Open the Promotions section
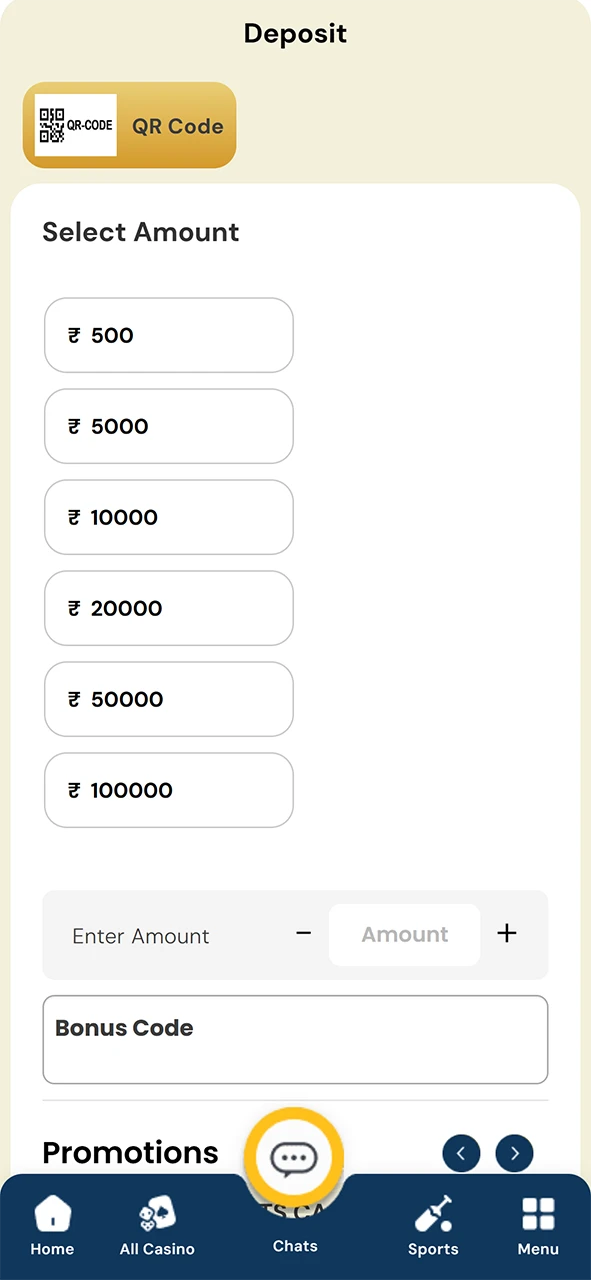591x1280 pixels. point(130,1152)
